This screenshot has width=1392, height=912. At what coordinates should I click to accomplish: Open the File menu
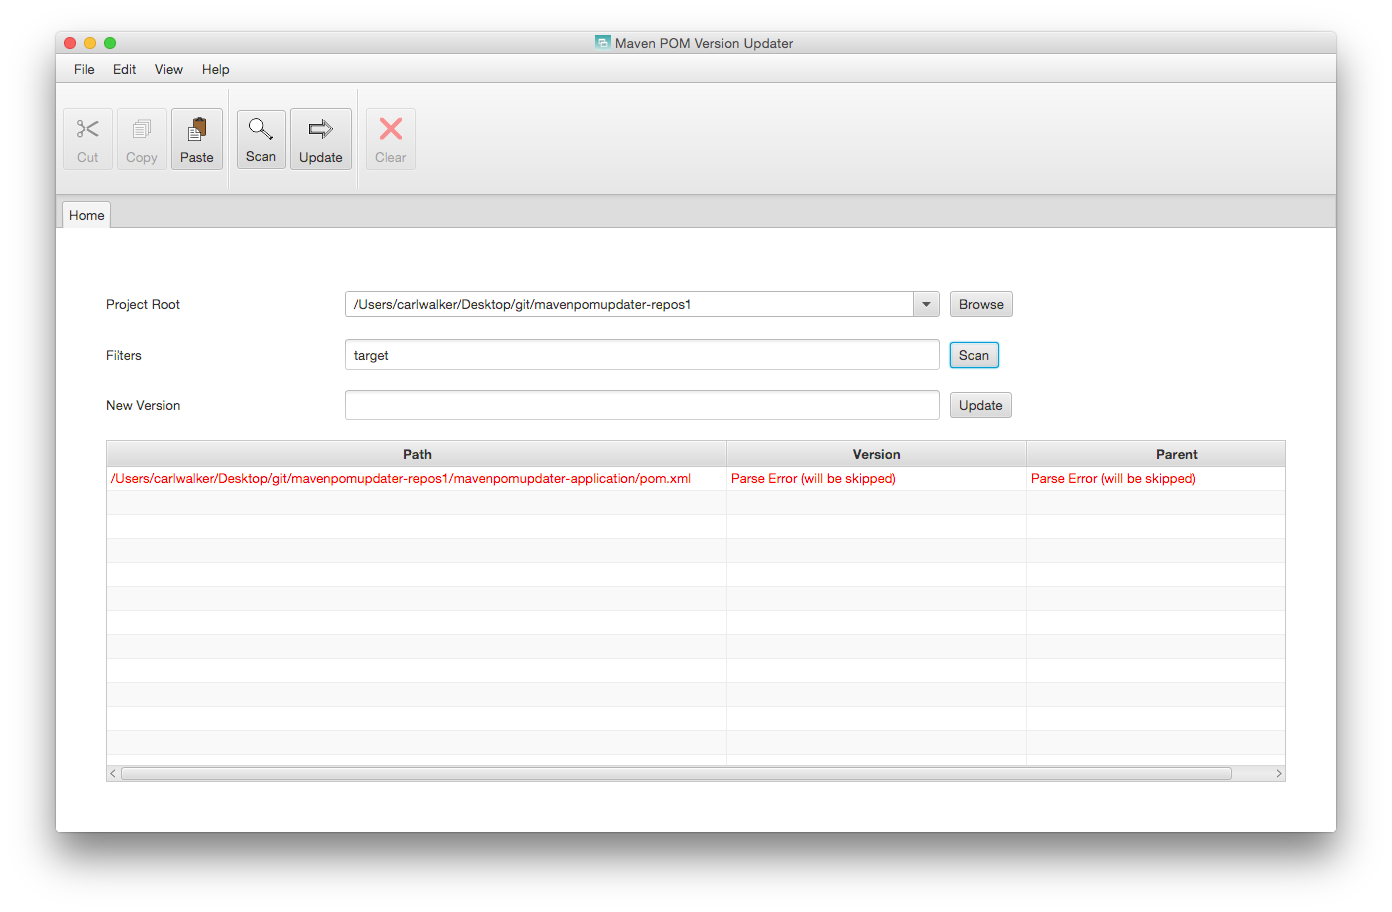(x=84, y=69)
